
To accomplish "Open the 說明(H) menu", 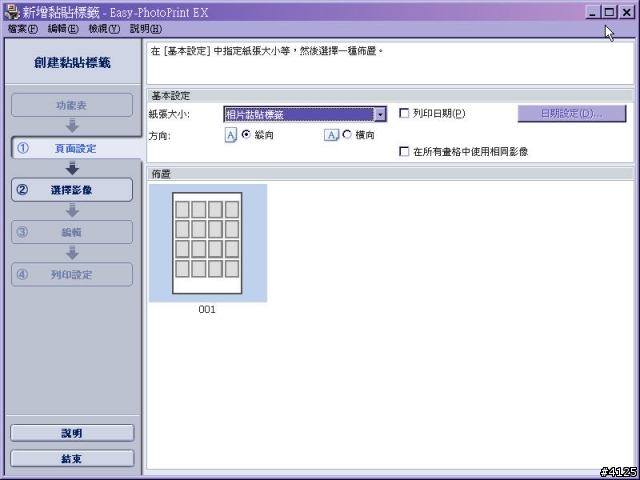I will click(x=146, y=29).
